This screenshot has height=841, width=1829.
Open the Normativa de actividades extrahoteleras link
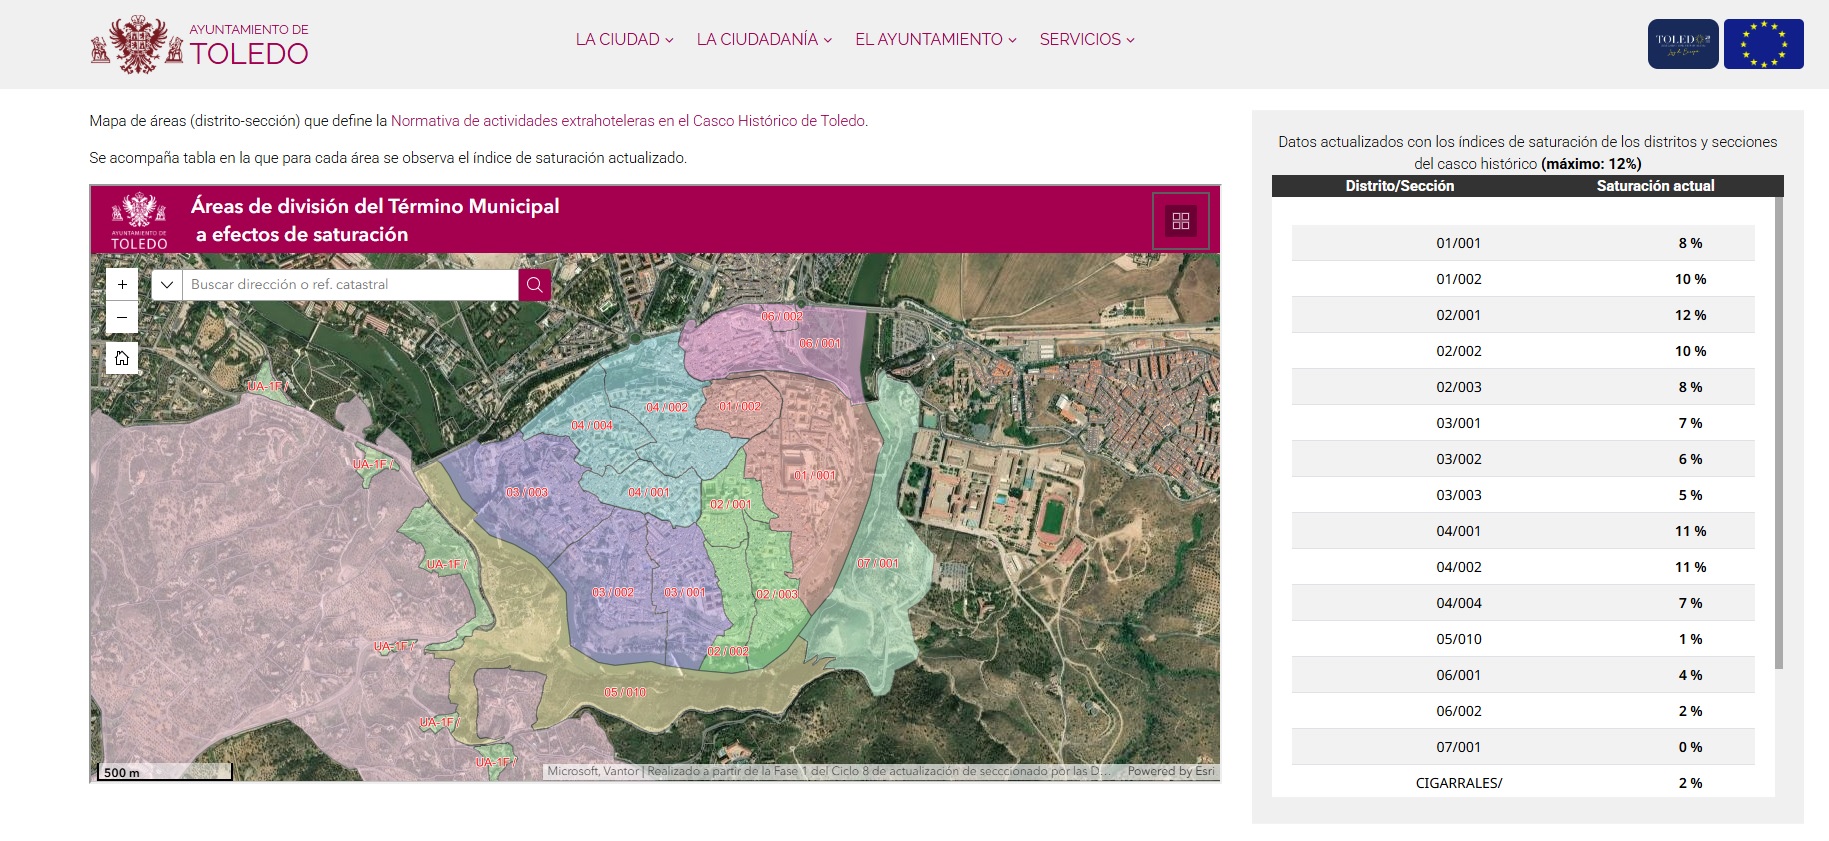click(628, 121)
